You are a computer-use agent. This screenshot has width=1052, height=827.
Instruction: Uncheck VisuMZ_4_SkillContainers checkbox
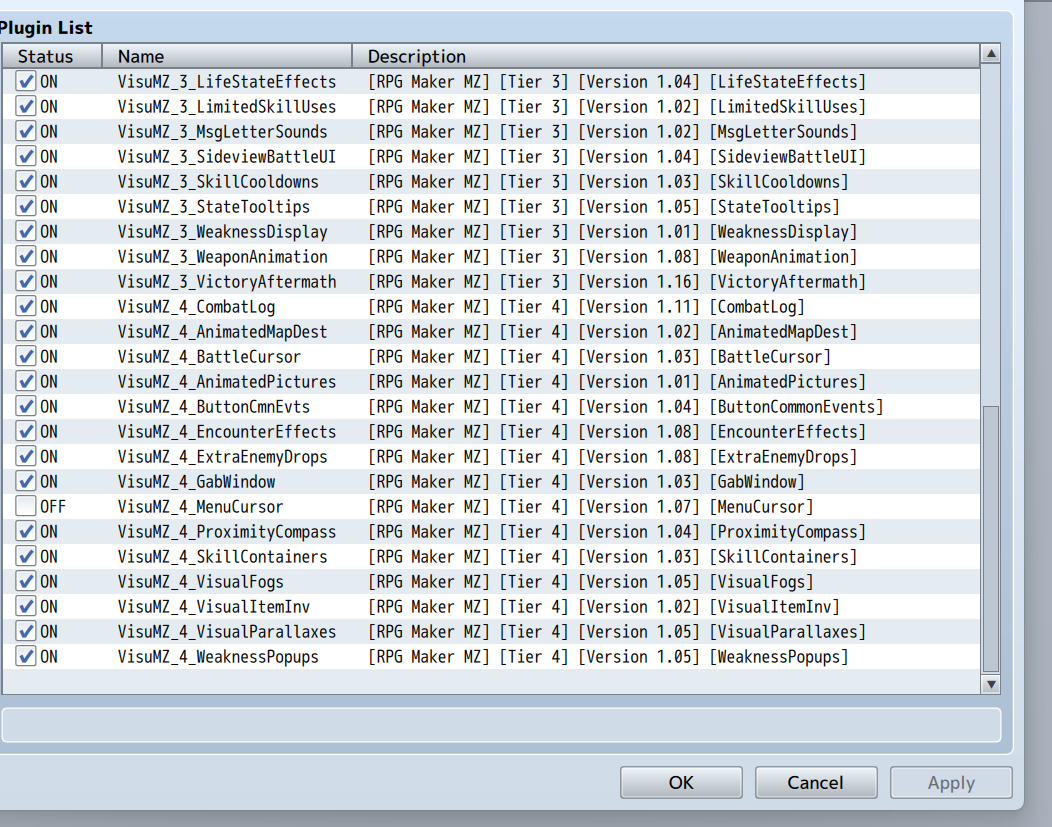pos(26,557)
